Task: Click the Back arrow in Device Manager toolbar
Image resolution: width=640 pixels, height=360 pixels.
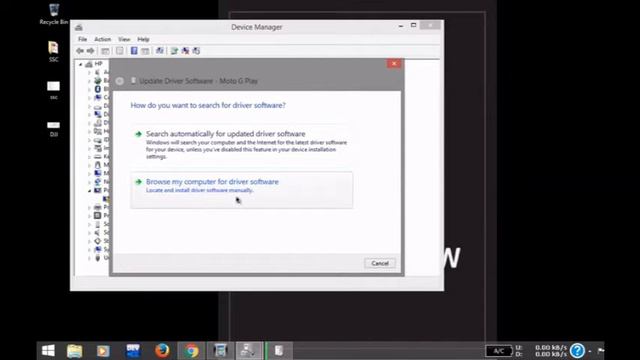Action: coord(80,51)
